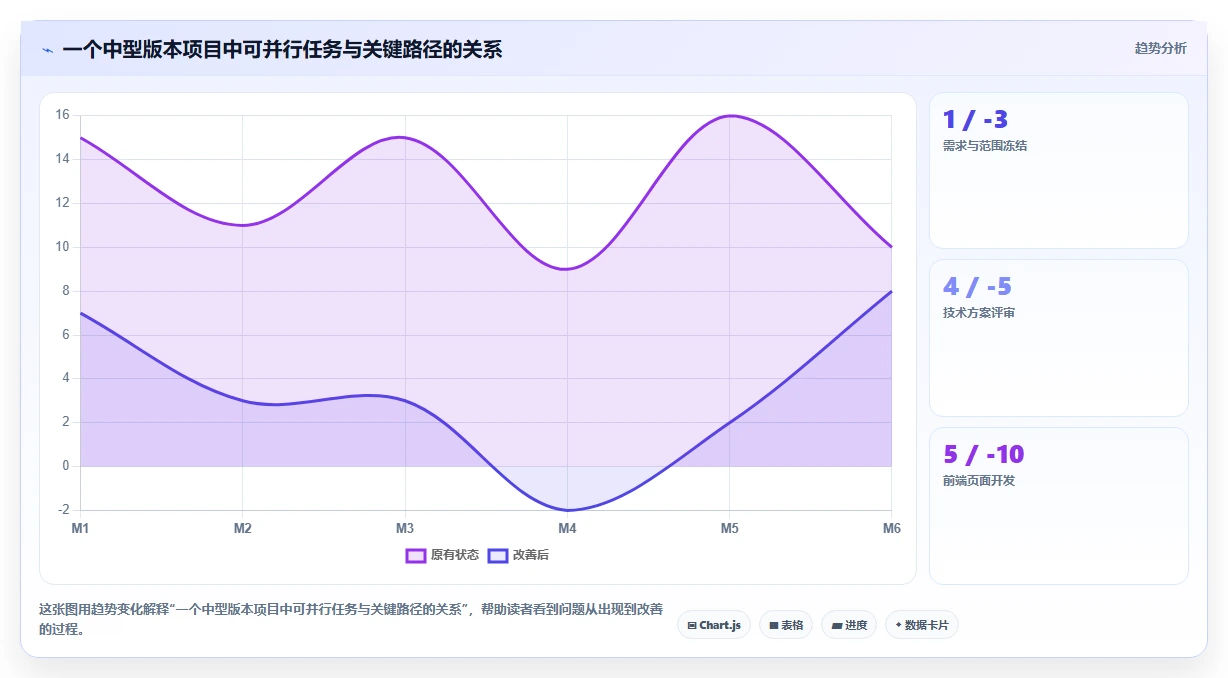Click the 16 y-axis label
Viewport: 1228px width, 678px height.
click(62, 115)
